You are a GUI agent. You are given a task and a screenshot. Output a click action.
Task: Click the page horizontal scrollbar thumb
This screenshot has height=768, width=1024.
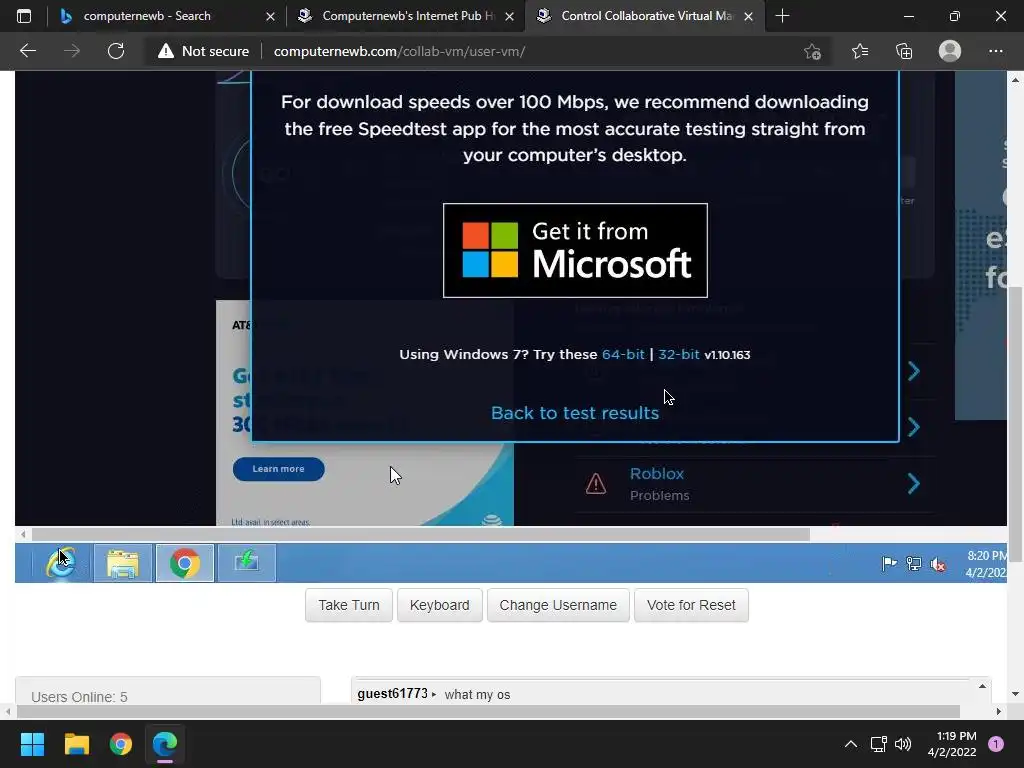(x=487, y=711)
